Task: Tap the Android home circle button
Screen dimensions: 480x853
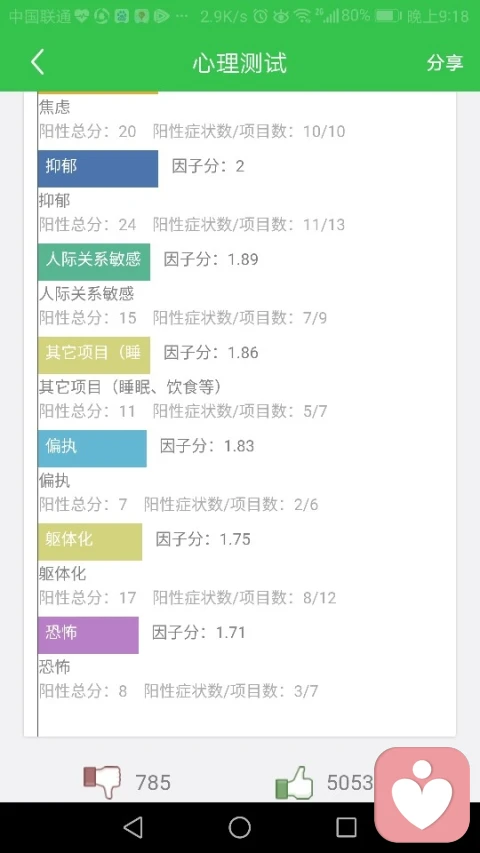Action: click(239, 827)
